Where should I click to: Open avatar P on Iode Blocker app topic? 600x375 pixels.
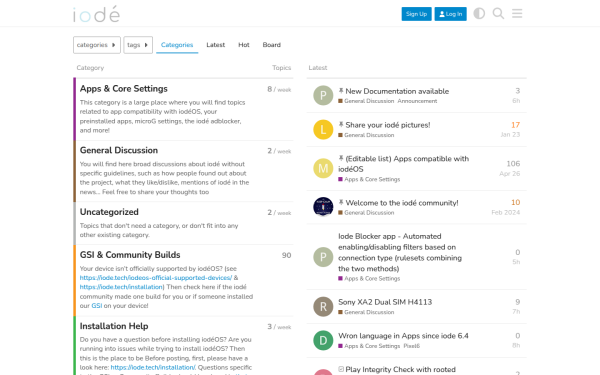323,257
